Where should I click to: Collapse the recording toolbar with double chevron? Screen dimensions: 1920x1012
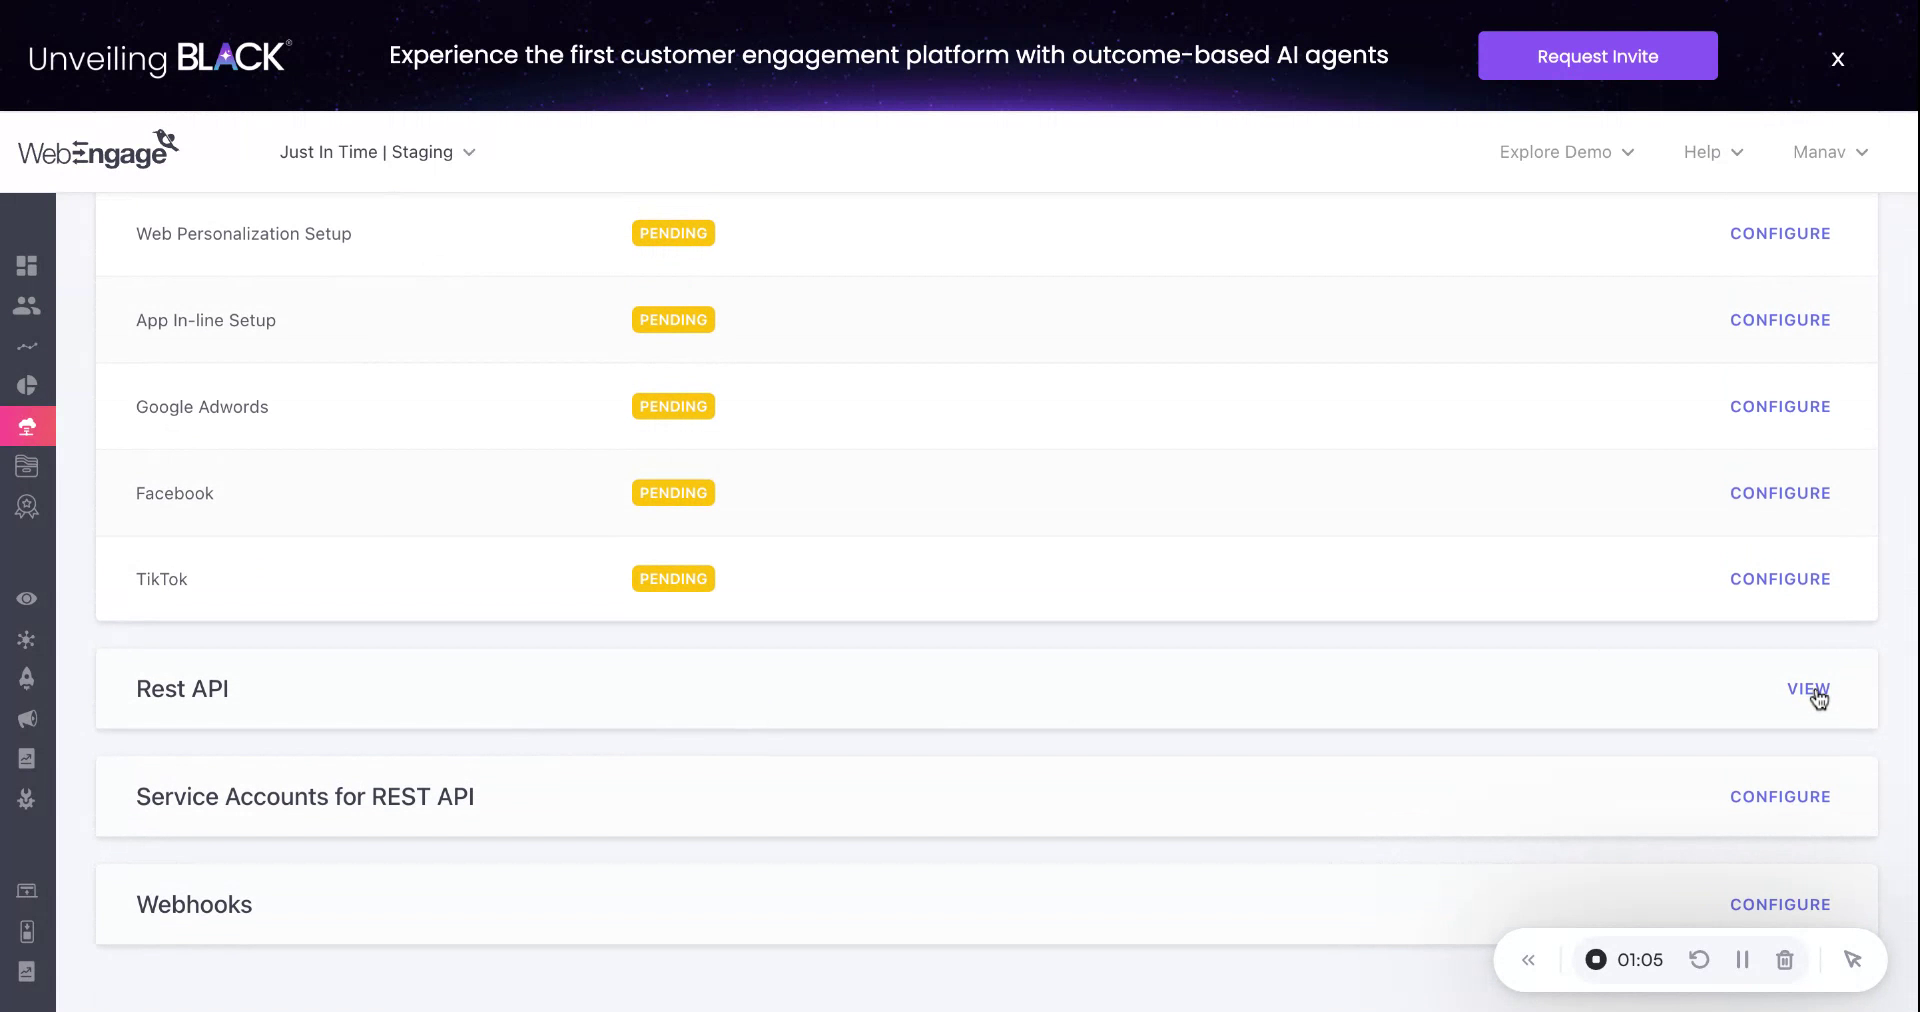click(1528, 960)
